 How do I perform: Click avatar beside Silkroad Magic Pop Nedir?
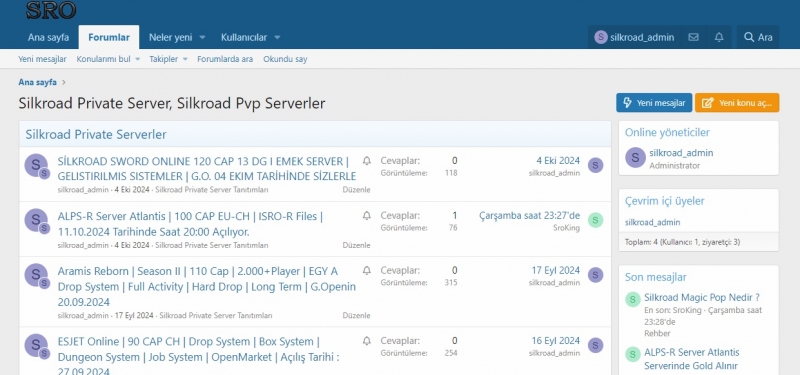click(633, 299)
